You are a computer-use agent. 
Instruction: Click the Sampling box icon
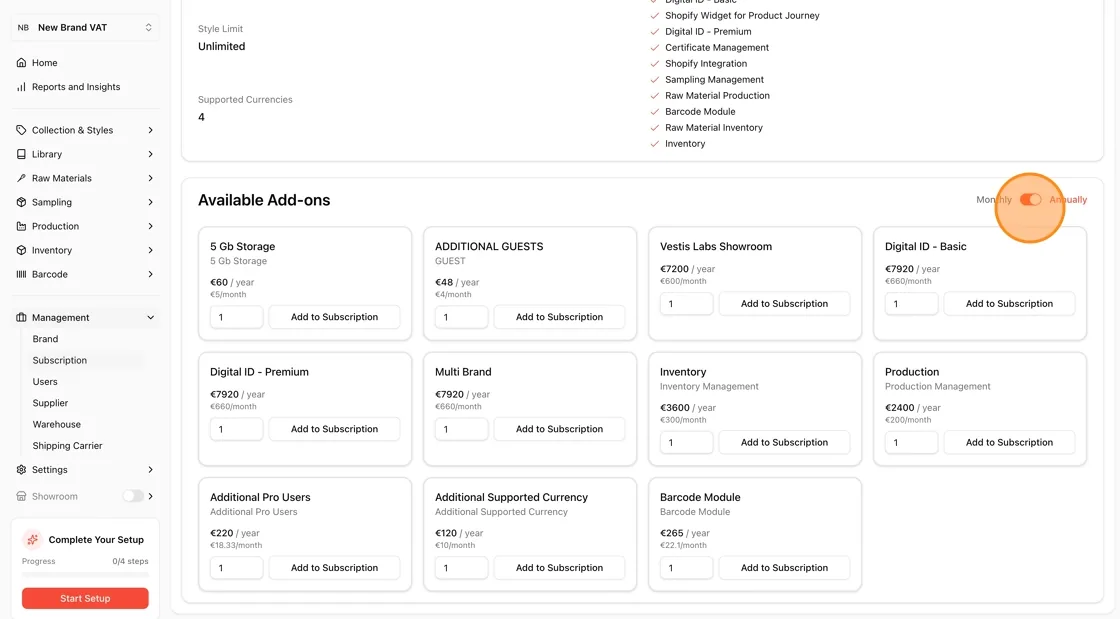point(21,202)
